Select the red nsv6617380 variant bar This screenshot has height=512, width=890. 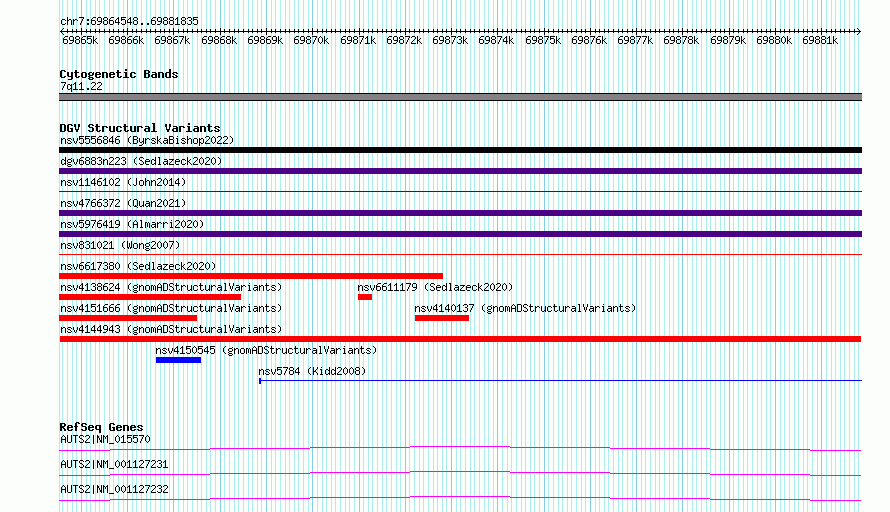tap(251, 276)
